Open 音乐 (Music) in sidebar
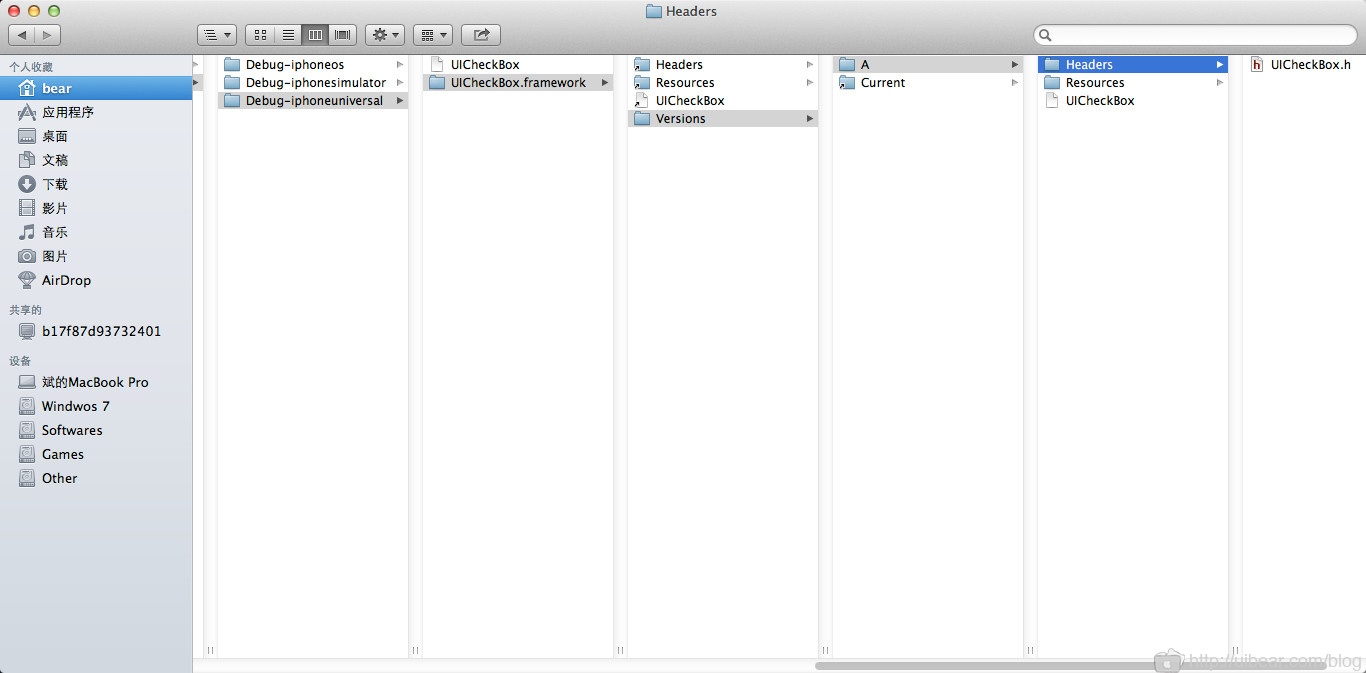 click(x=54, y=232)
